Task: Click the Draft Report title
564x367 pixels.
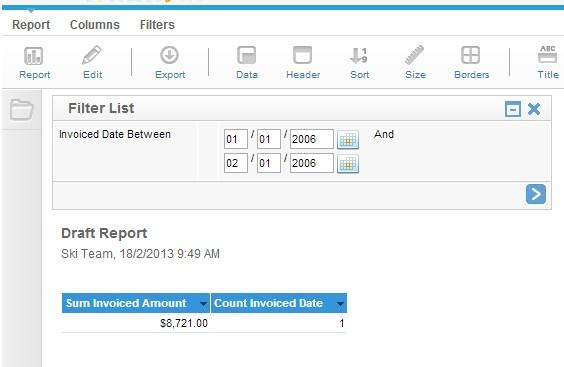Action: click(x=104, y=233)
